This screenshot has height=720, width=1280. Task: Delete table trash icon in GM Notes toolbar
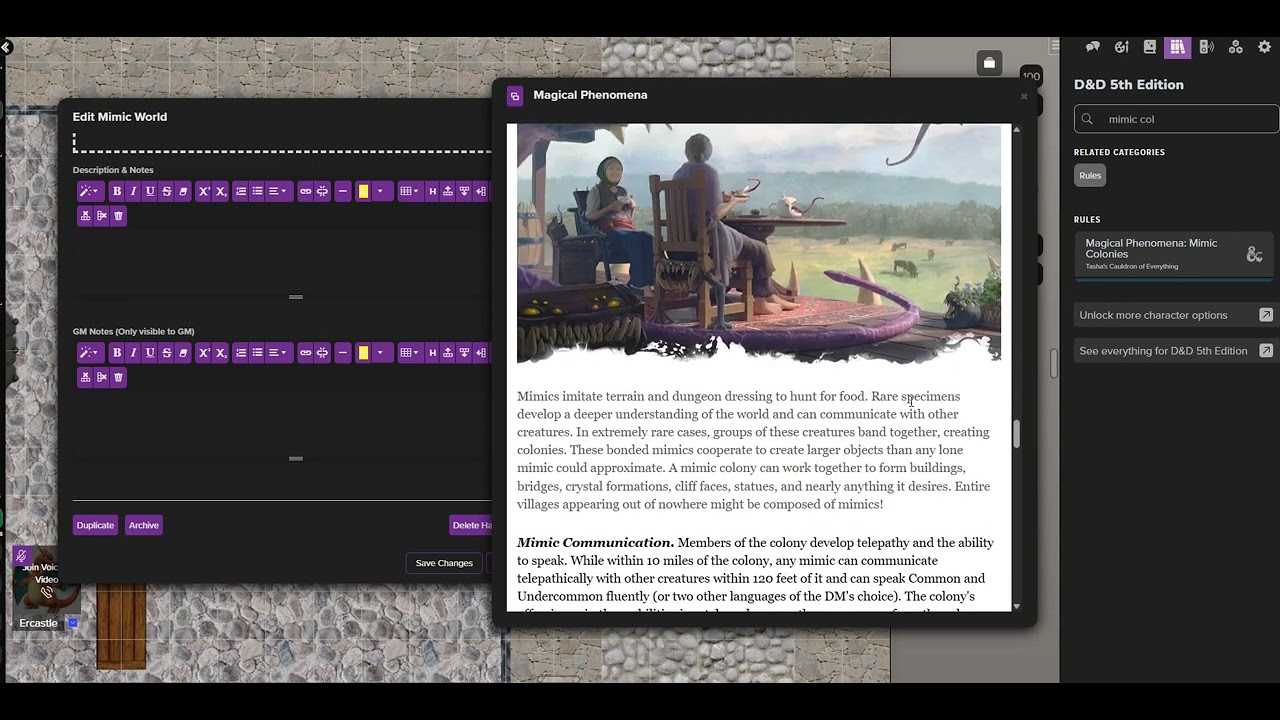click(x=118, y=377)
